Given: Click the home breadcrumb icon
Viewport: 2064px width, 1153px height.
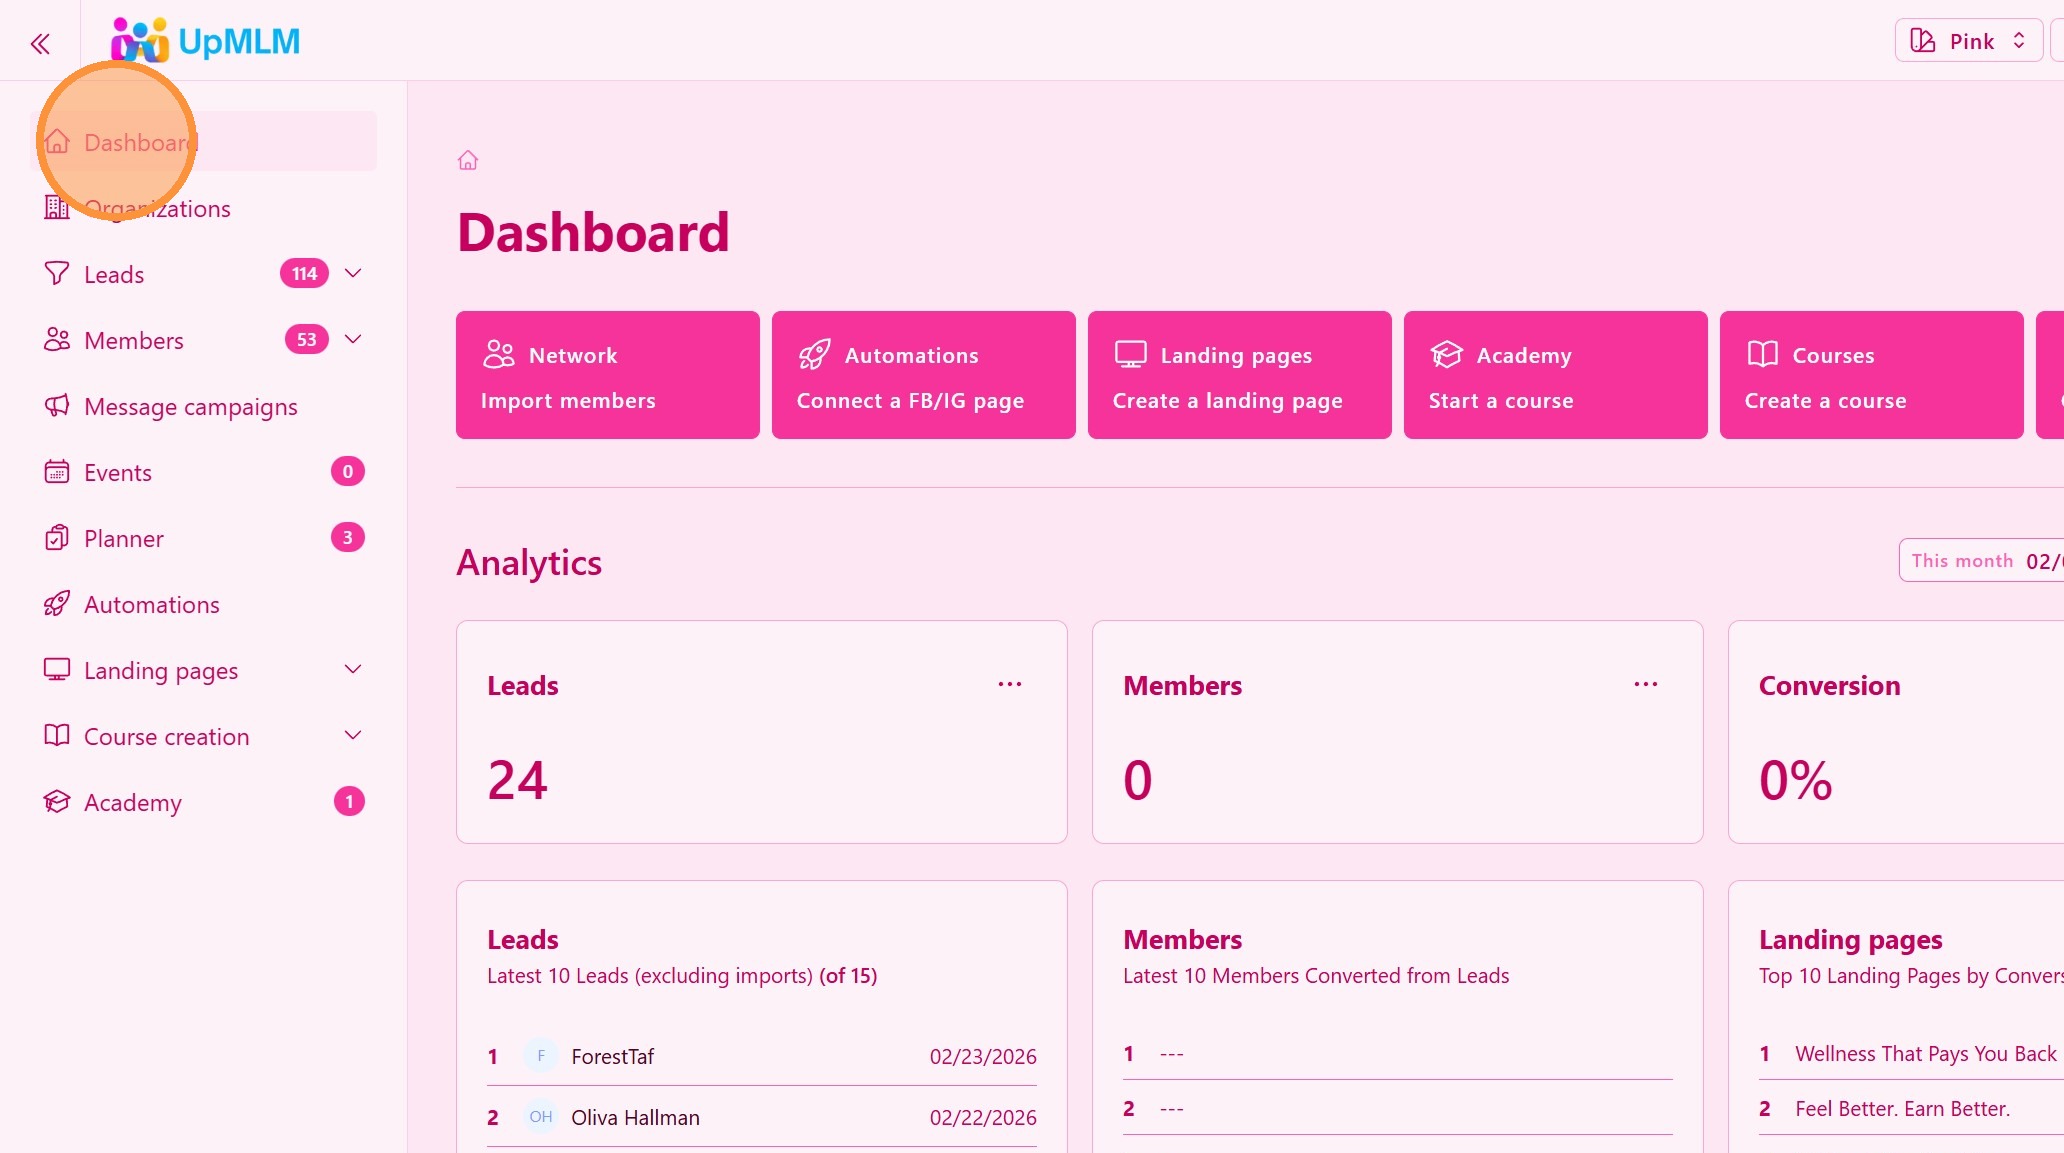Looking at the screenshot, I should pyautogui.click(x=468, y=160).
